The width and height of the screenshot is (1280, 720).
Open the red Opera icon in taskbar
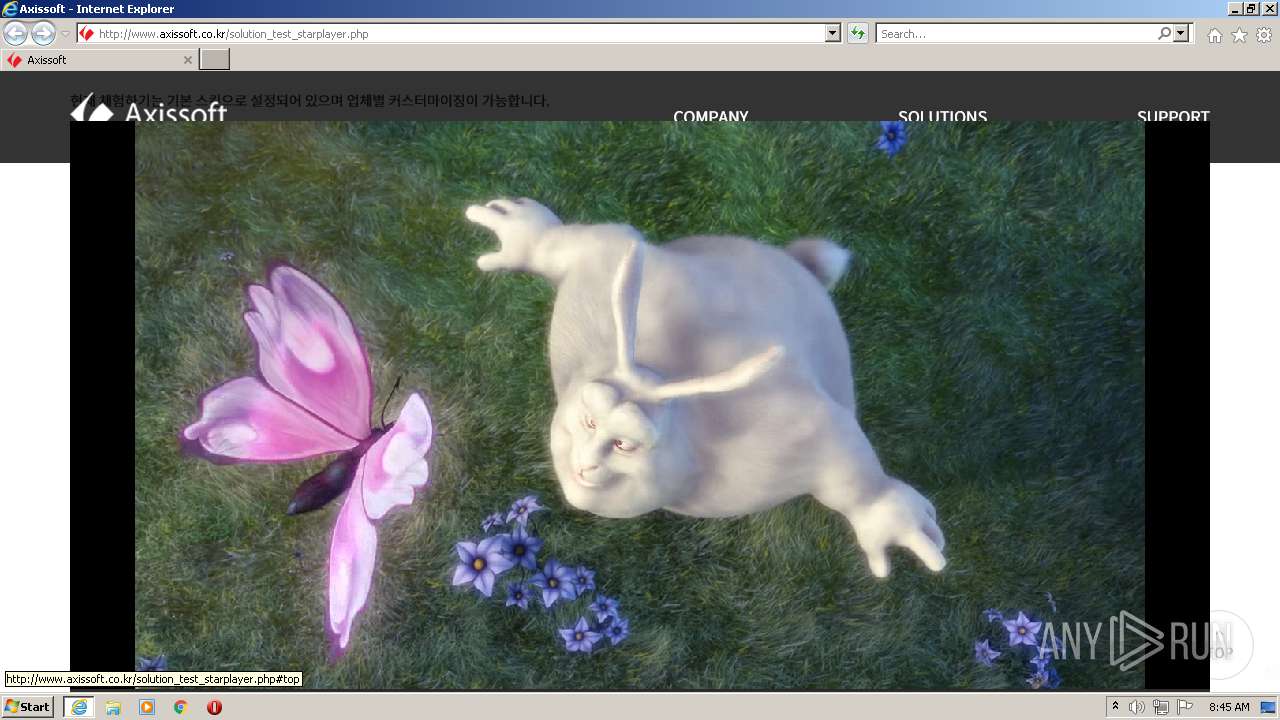(214, 707)
